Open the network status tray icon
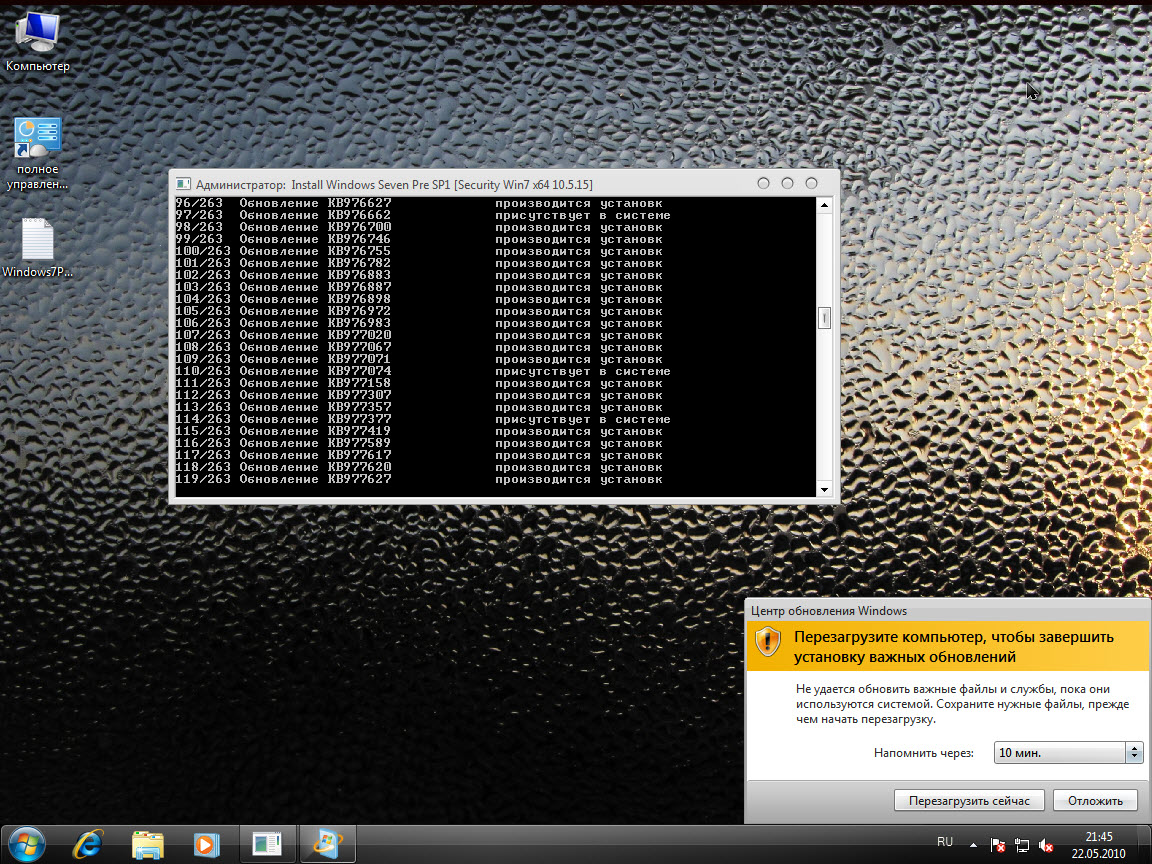 [1022, 845]
